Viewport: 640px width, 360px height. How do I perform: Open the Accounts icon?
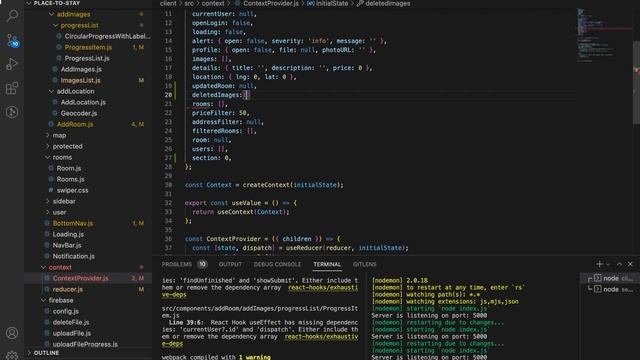click(12, 333)
